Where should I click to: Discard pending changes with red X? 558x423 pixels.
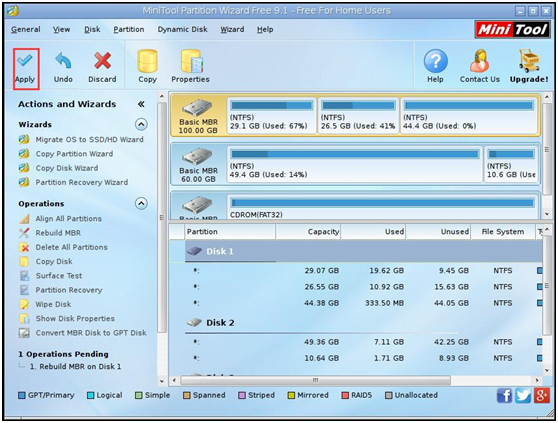(x=102, y=68)
